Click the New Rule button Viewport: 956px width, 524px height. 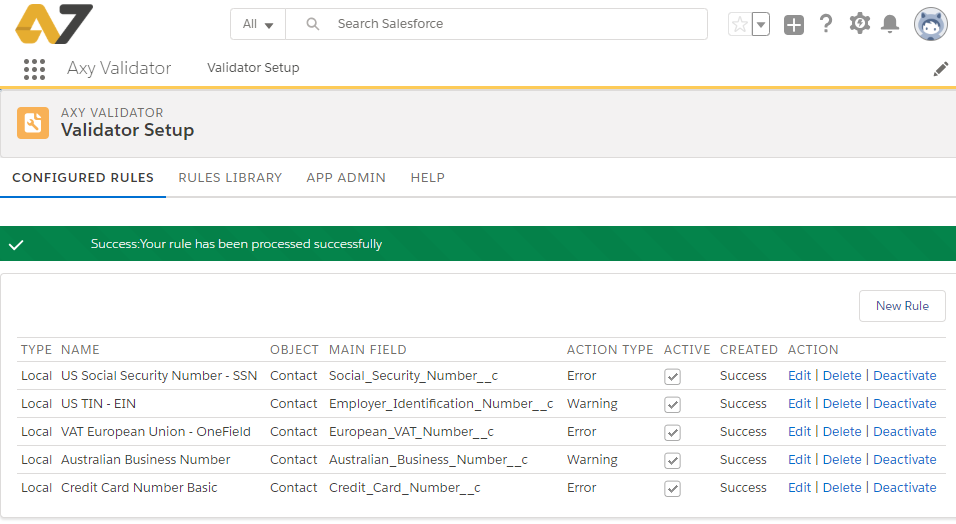(902, 306)
